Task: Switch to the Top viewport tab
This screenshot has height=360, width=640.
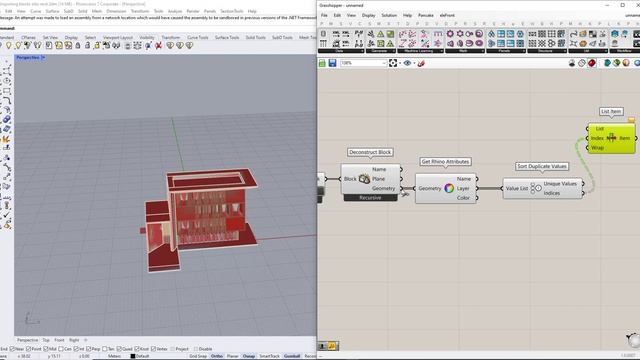Action: tap(46, 340)
